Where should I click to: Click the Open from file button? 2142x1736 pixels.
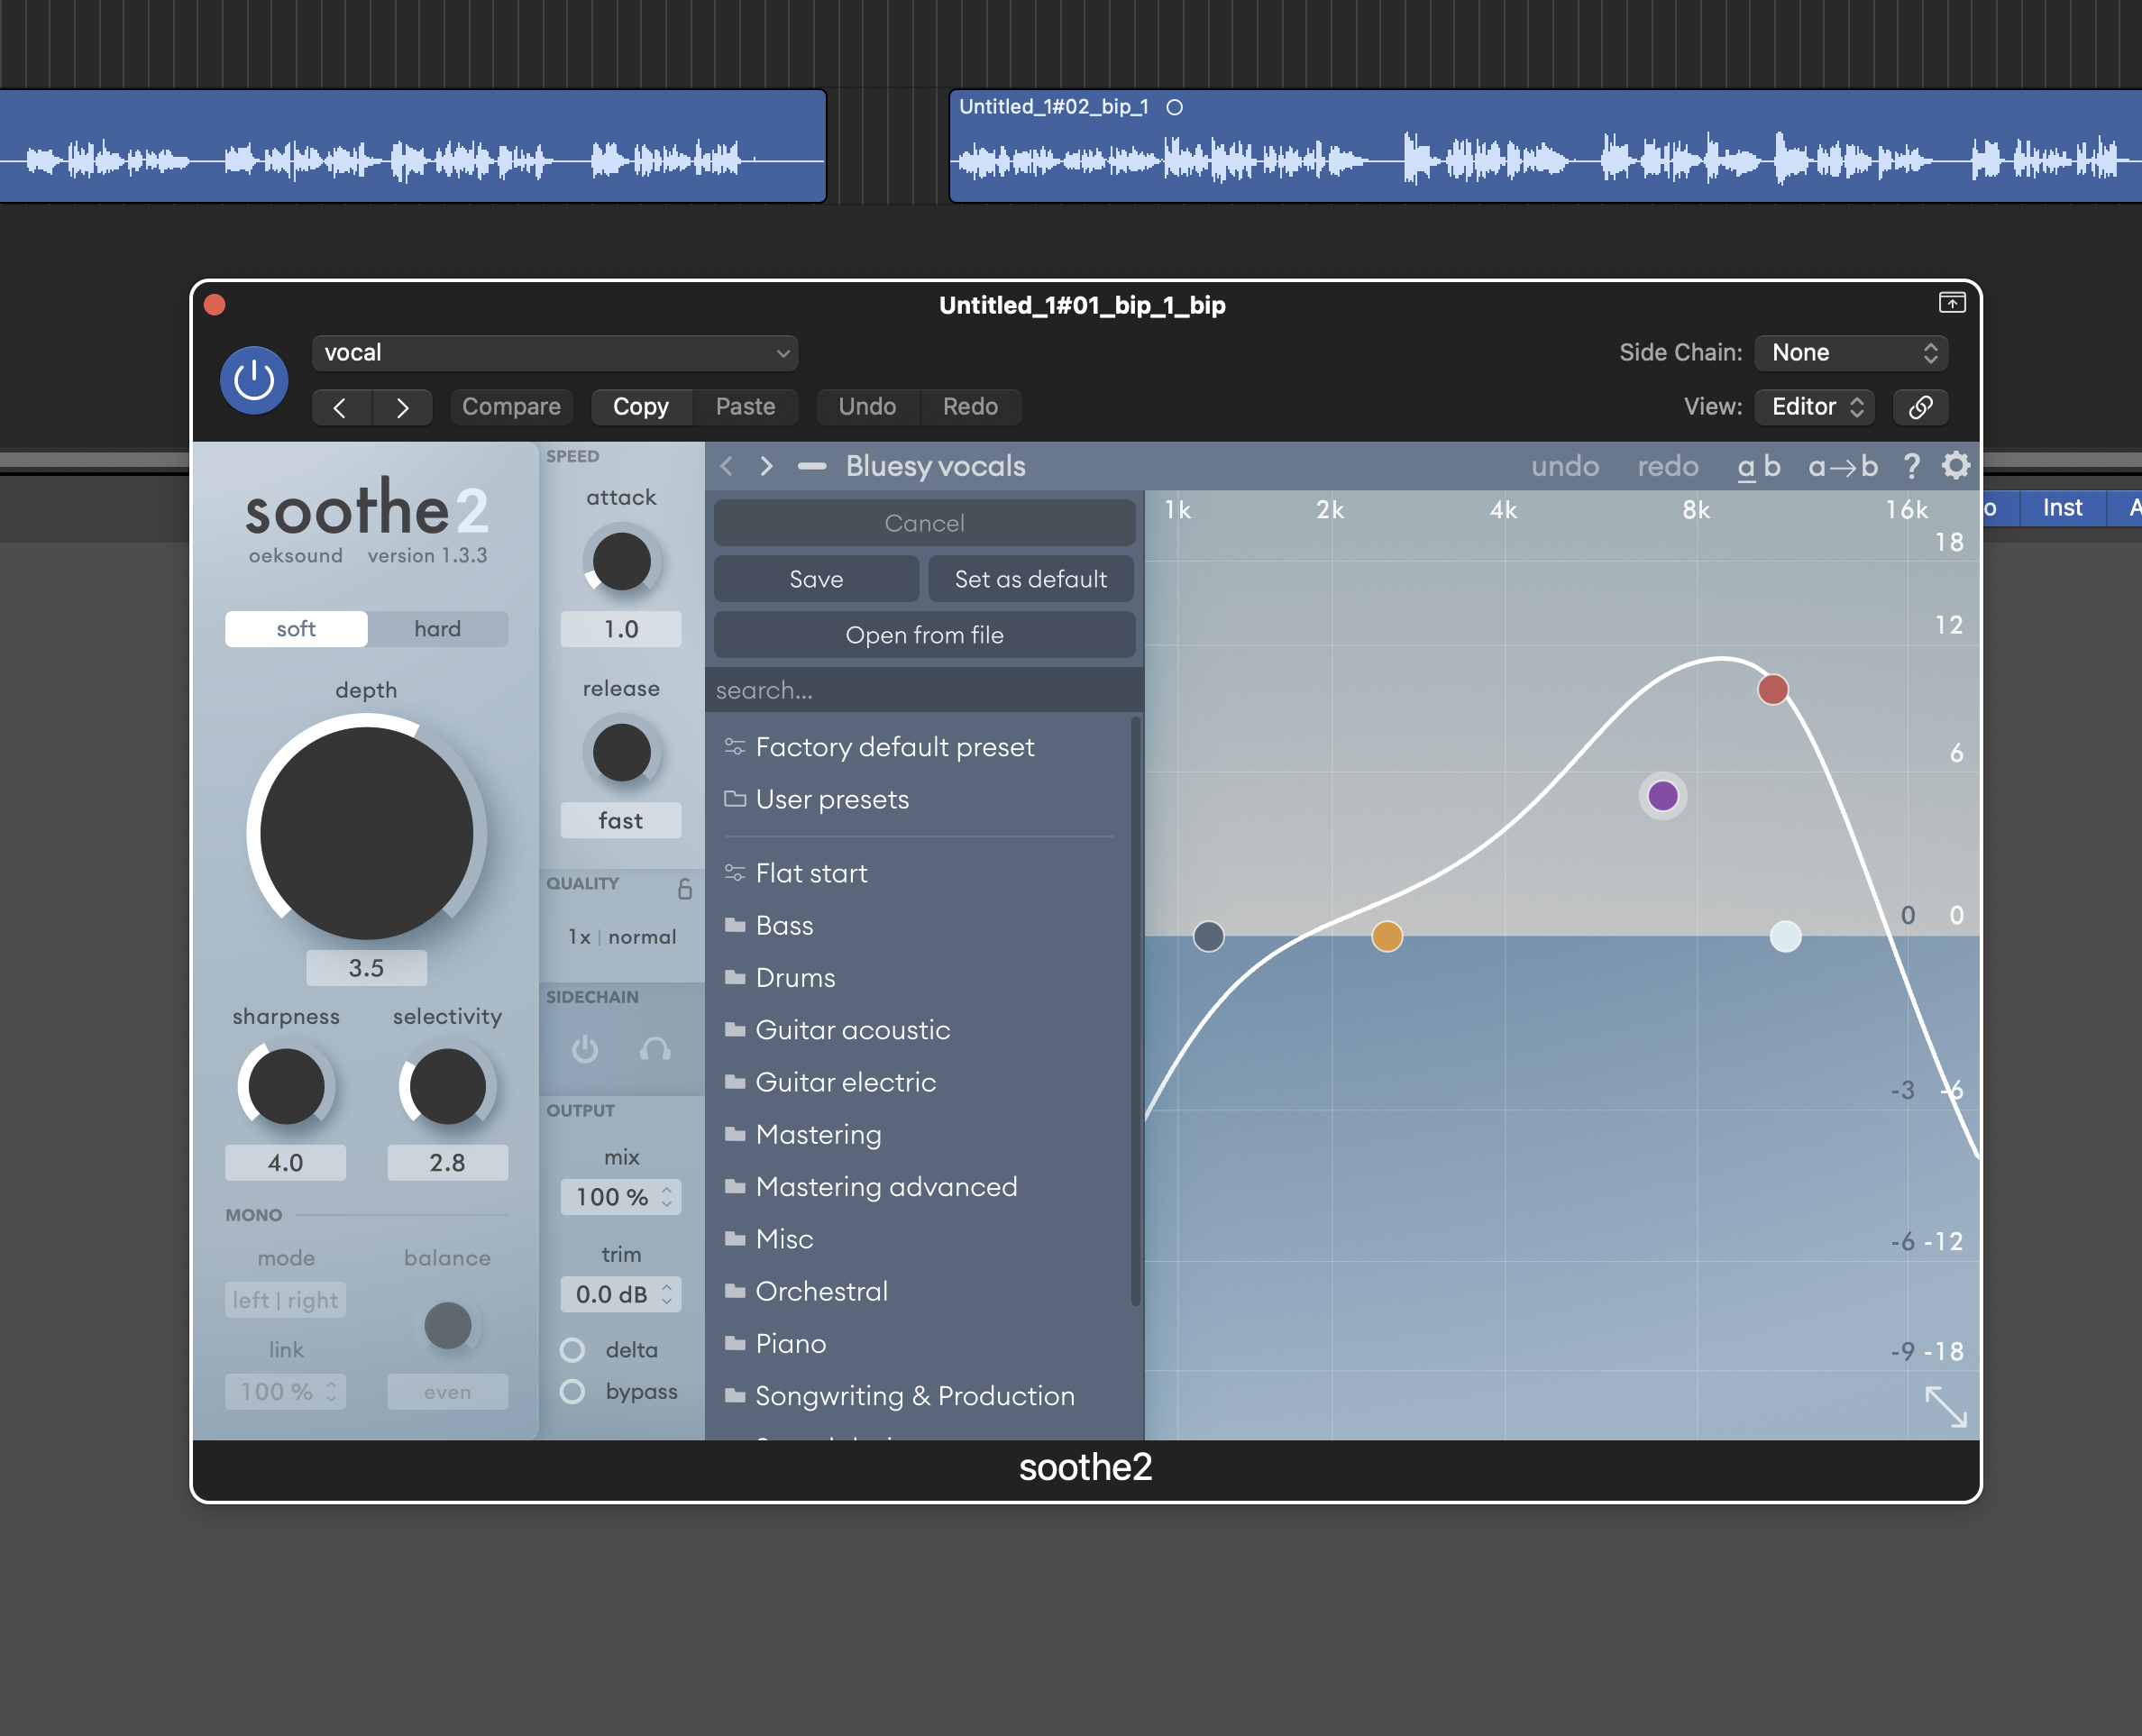pos(924,635)
